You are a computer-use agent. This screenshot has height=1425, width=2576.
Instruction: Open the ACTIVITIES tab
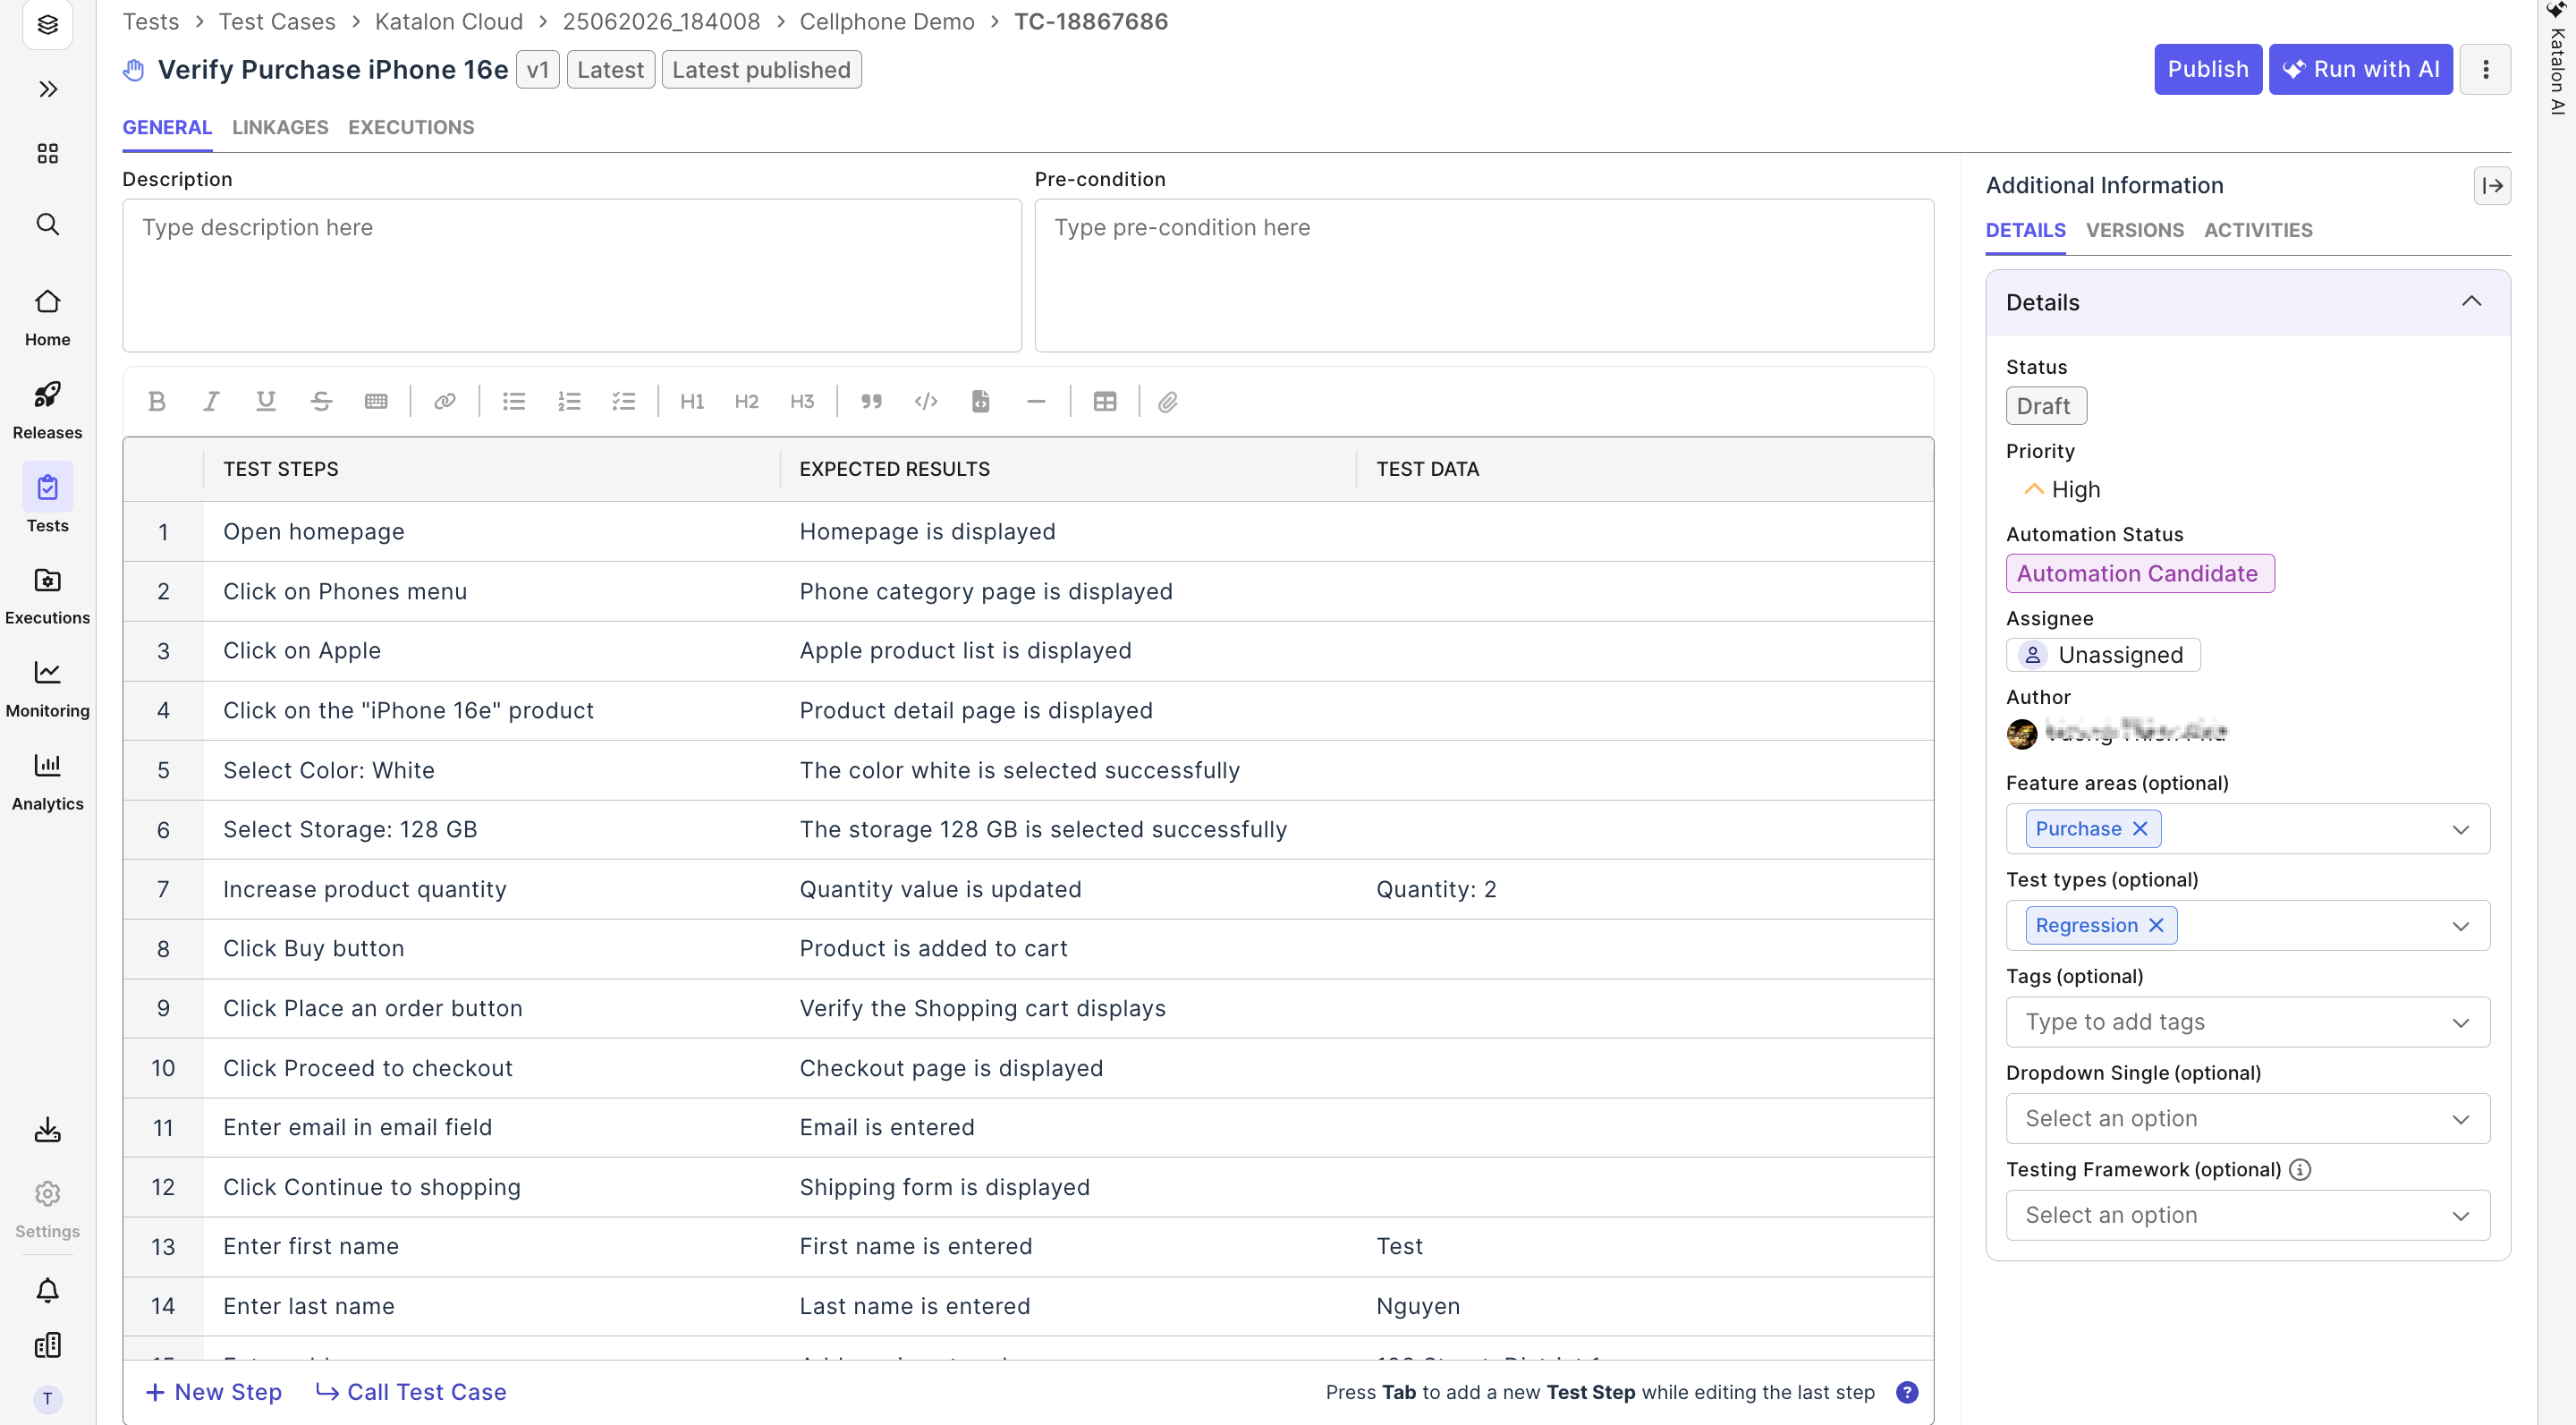click(x=2258, y=230)
